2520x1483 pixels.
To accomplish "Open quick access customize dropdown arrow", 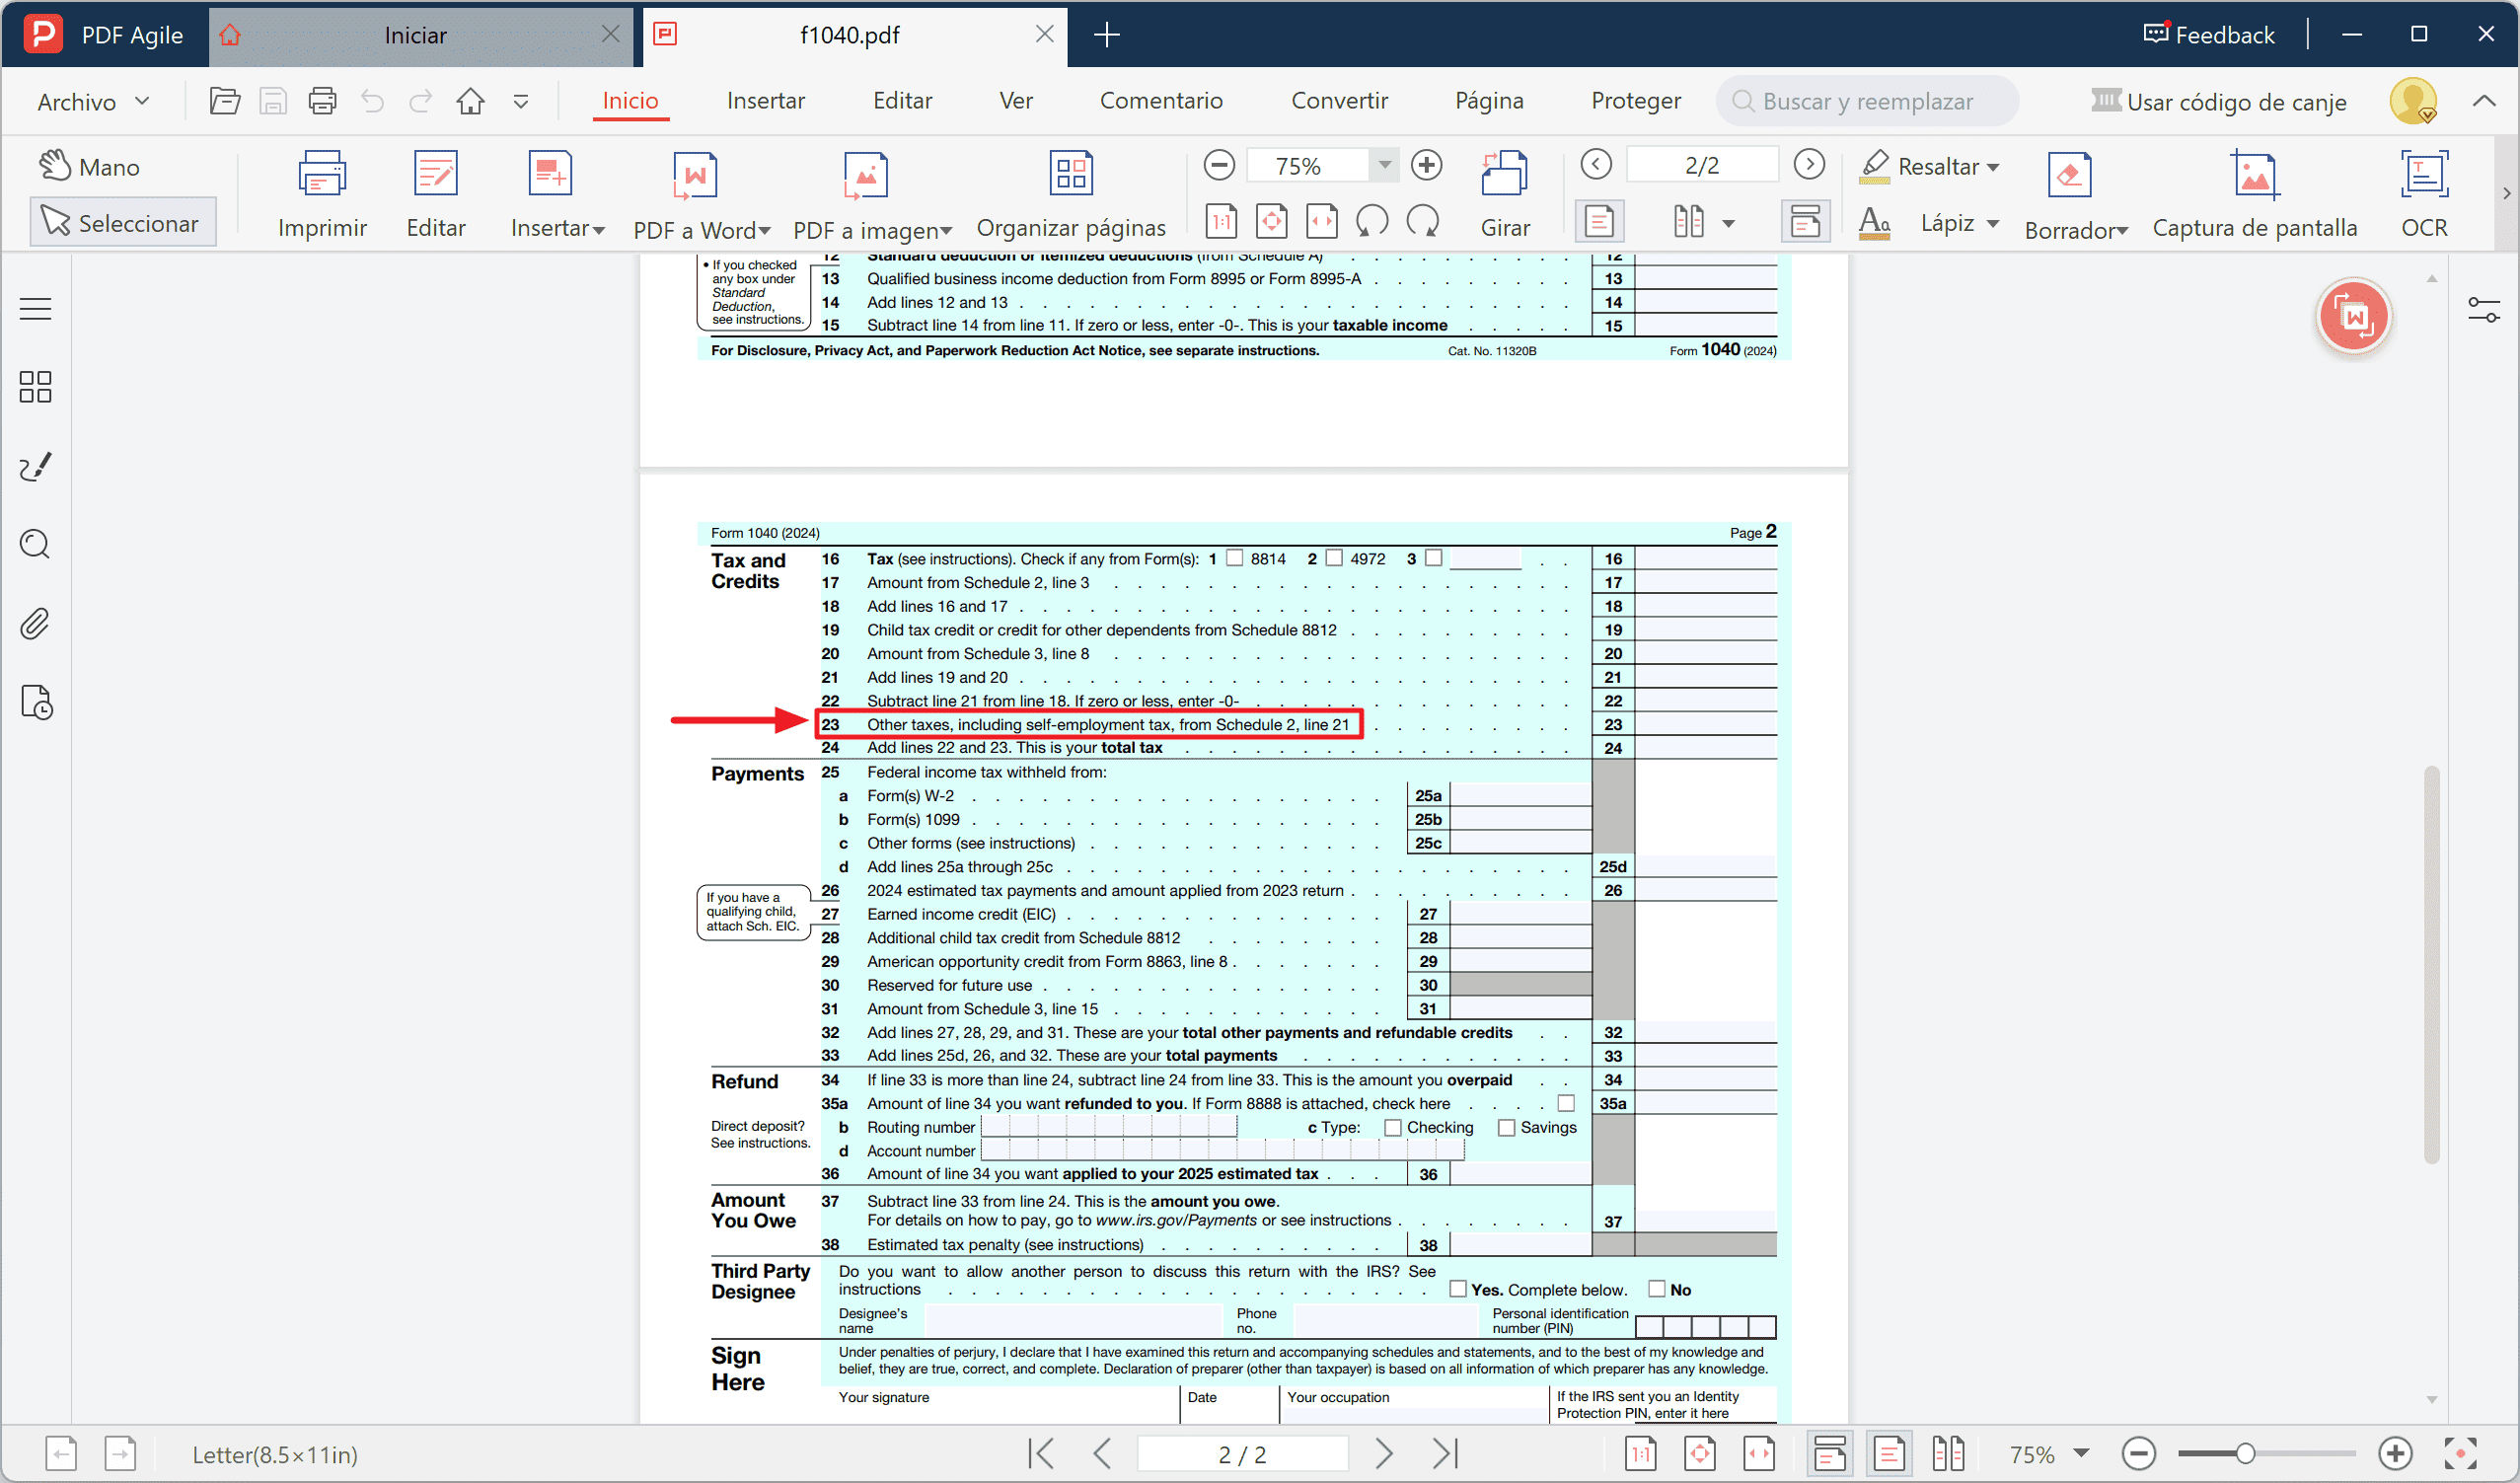I will (521, 101).
